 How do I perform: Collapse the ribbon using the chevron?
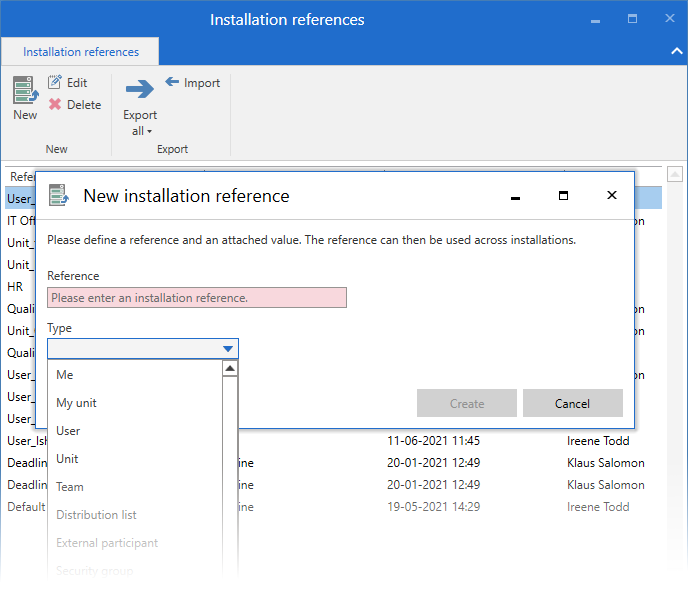pyautogui.click(x=676, y=51)
